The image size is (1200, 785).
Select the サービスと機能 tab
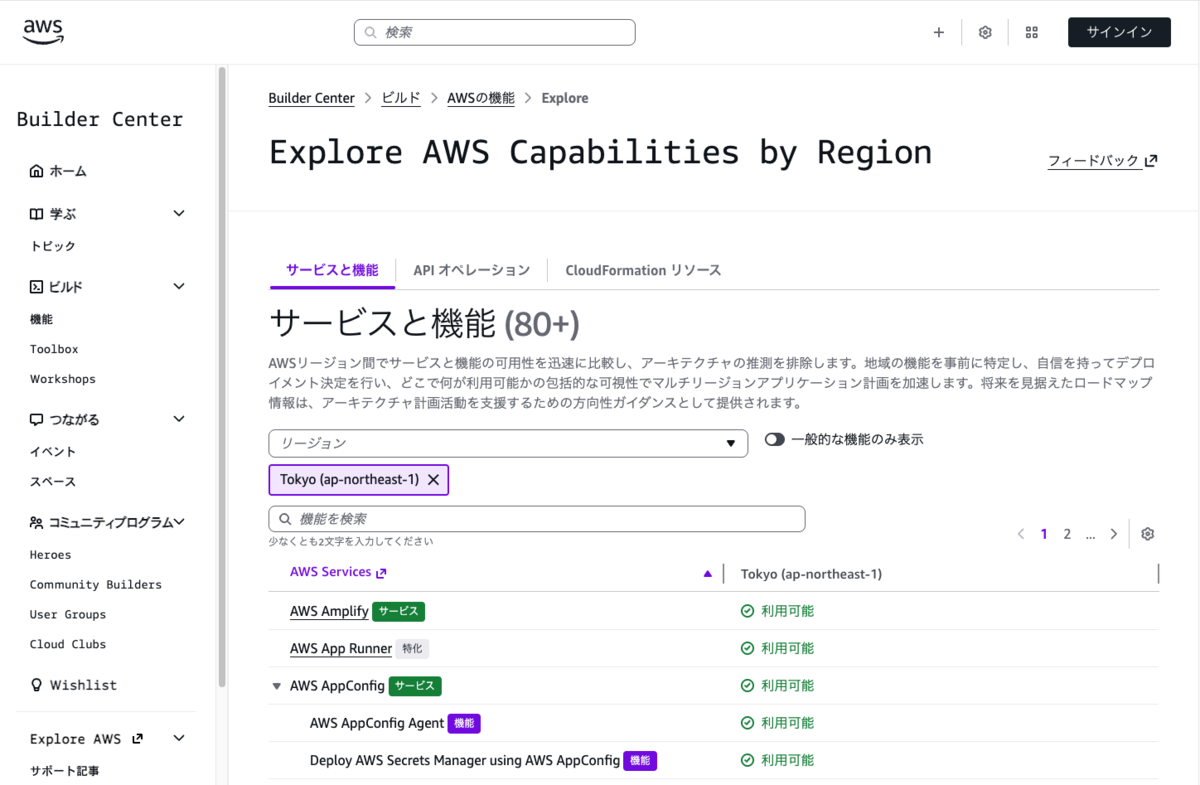pyautogui.click(x=332, y=270)
